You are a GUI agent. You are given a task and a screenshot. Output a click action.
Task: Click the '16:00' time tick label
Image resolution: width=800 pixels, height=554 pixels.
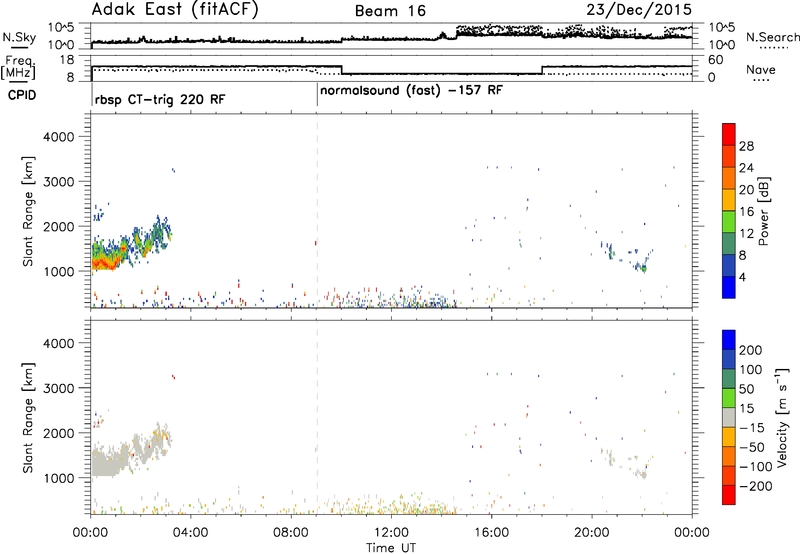(x=491, y=533)
